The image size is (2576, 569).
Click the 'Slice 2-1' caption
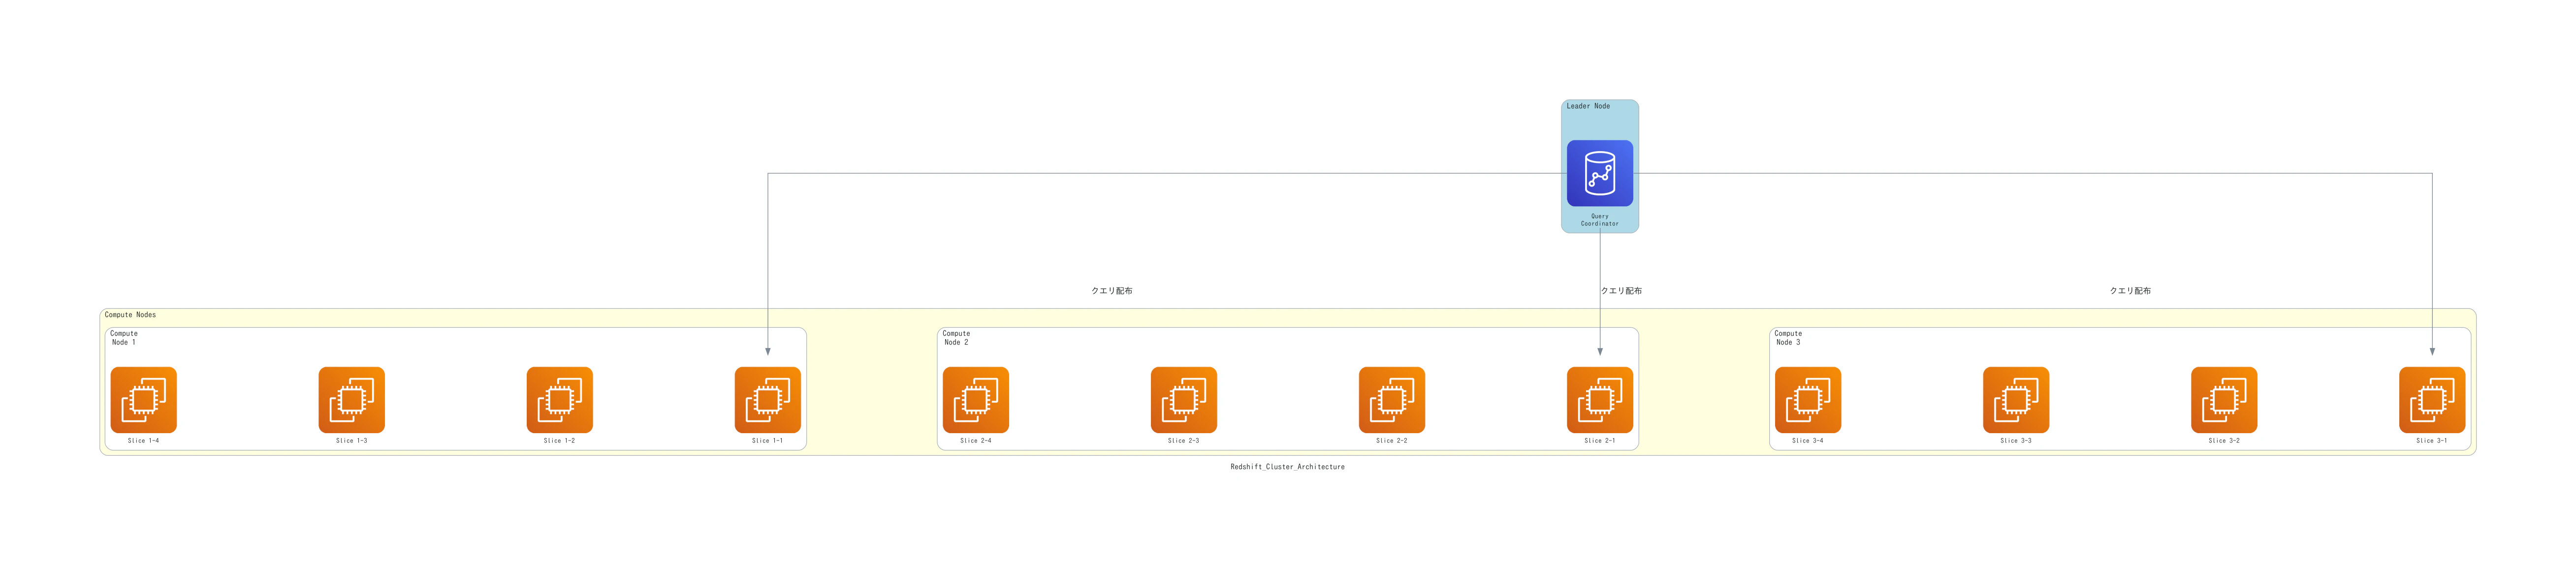tap(1600, 441)
